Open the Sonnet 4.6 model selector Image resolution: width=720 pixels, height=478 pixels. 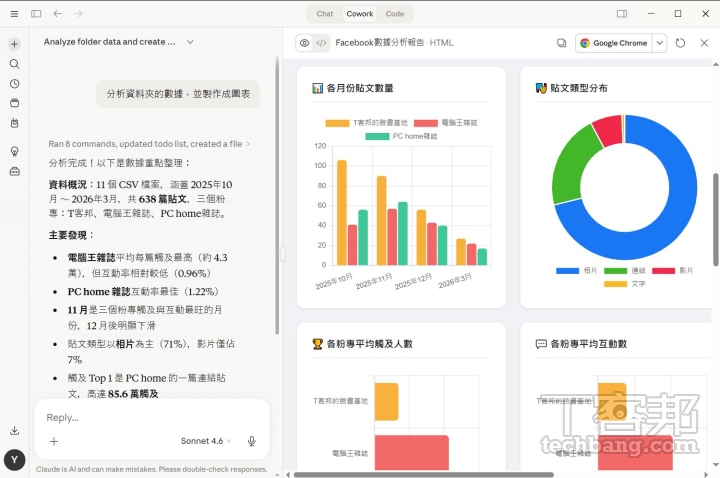[206, 441]
